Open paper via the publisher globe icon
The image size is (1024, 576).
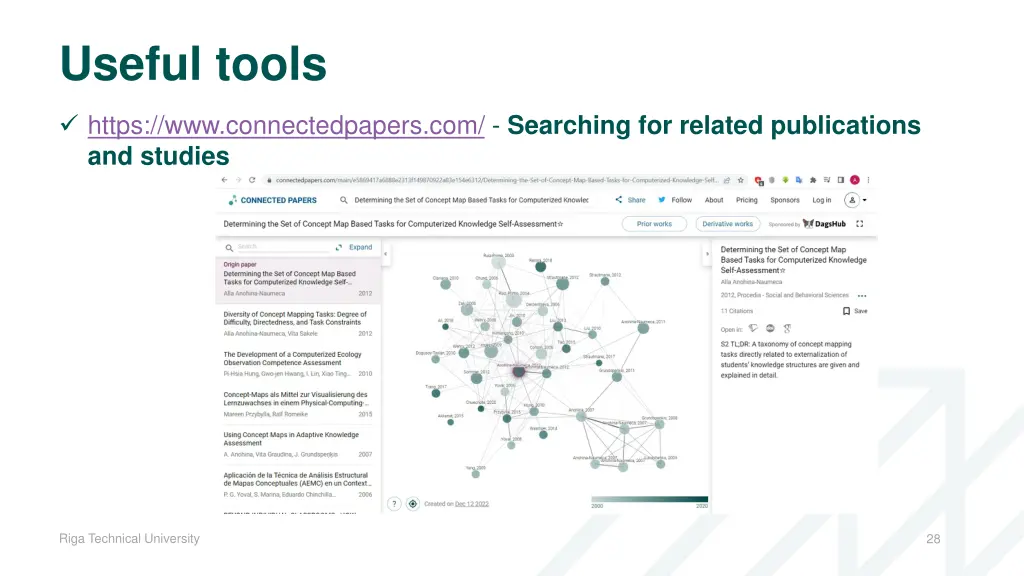point(770,328)
